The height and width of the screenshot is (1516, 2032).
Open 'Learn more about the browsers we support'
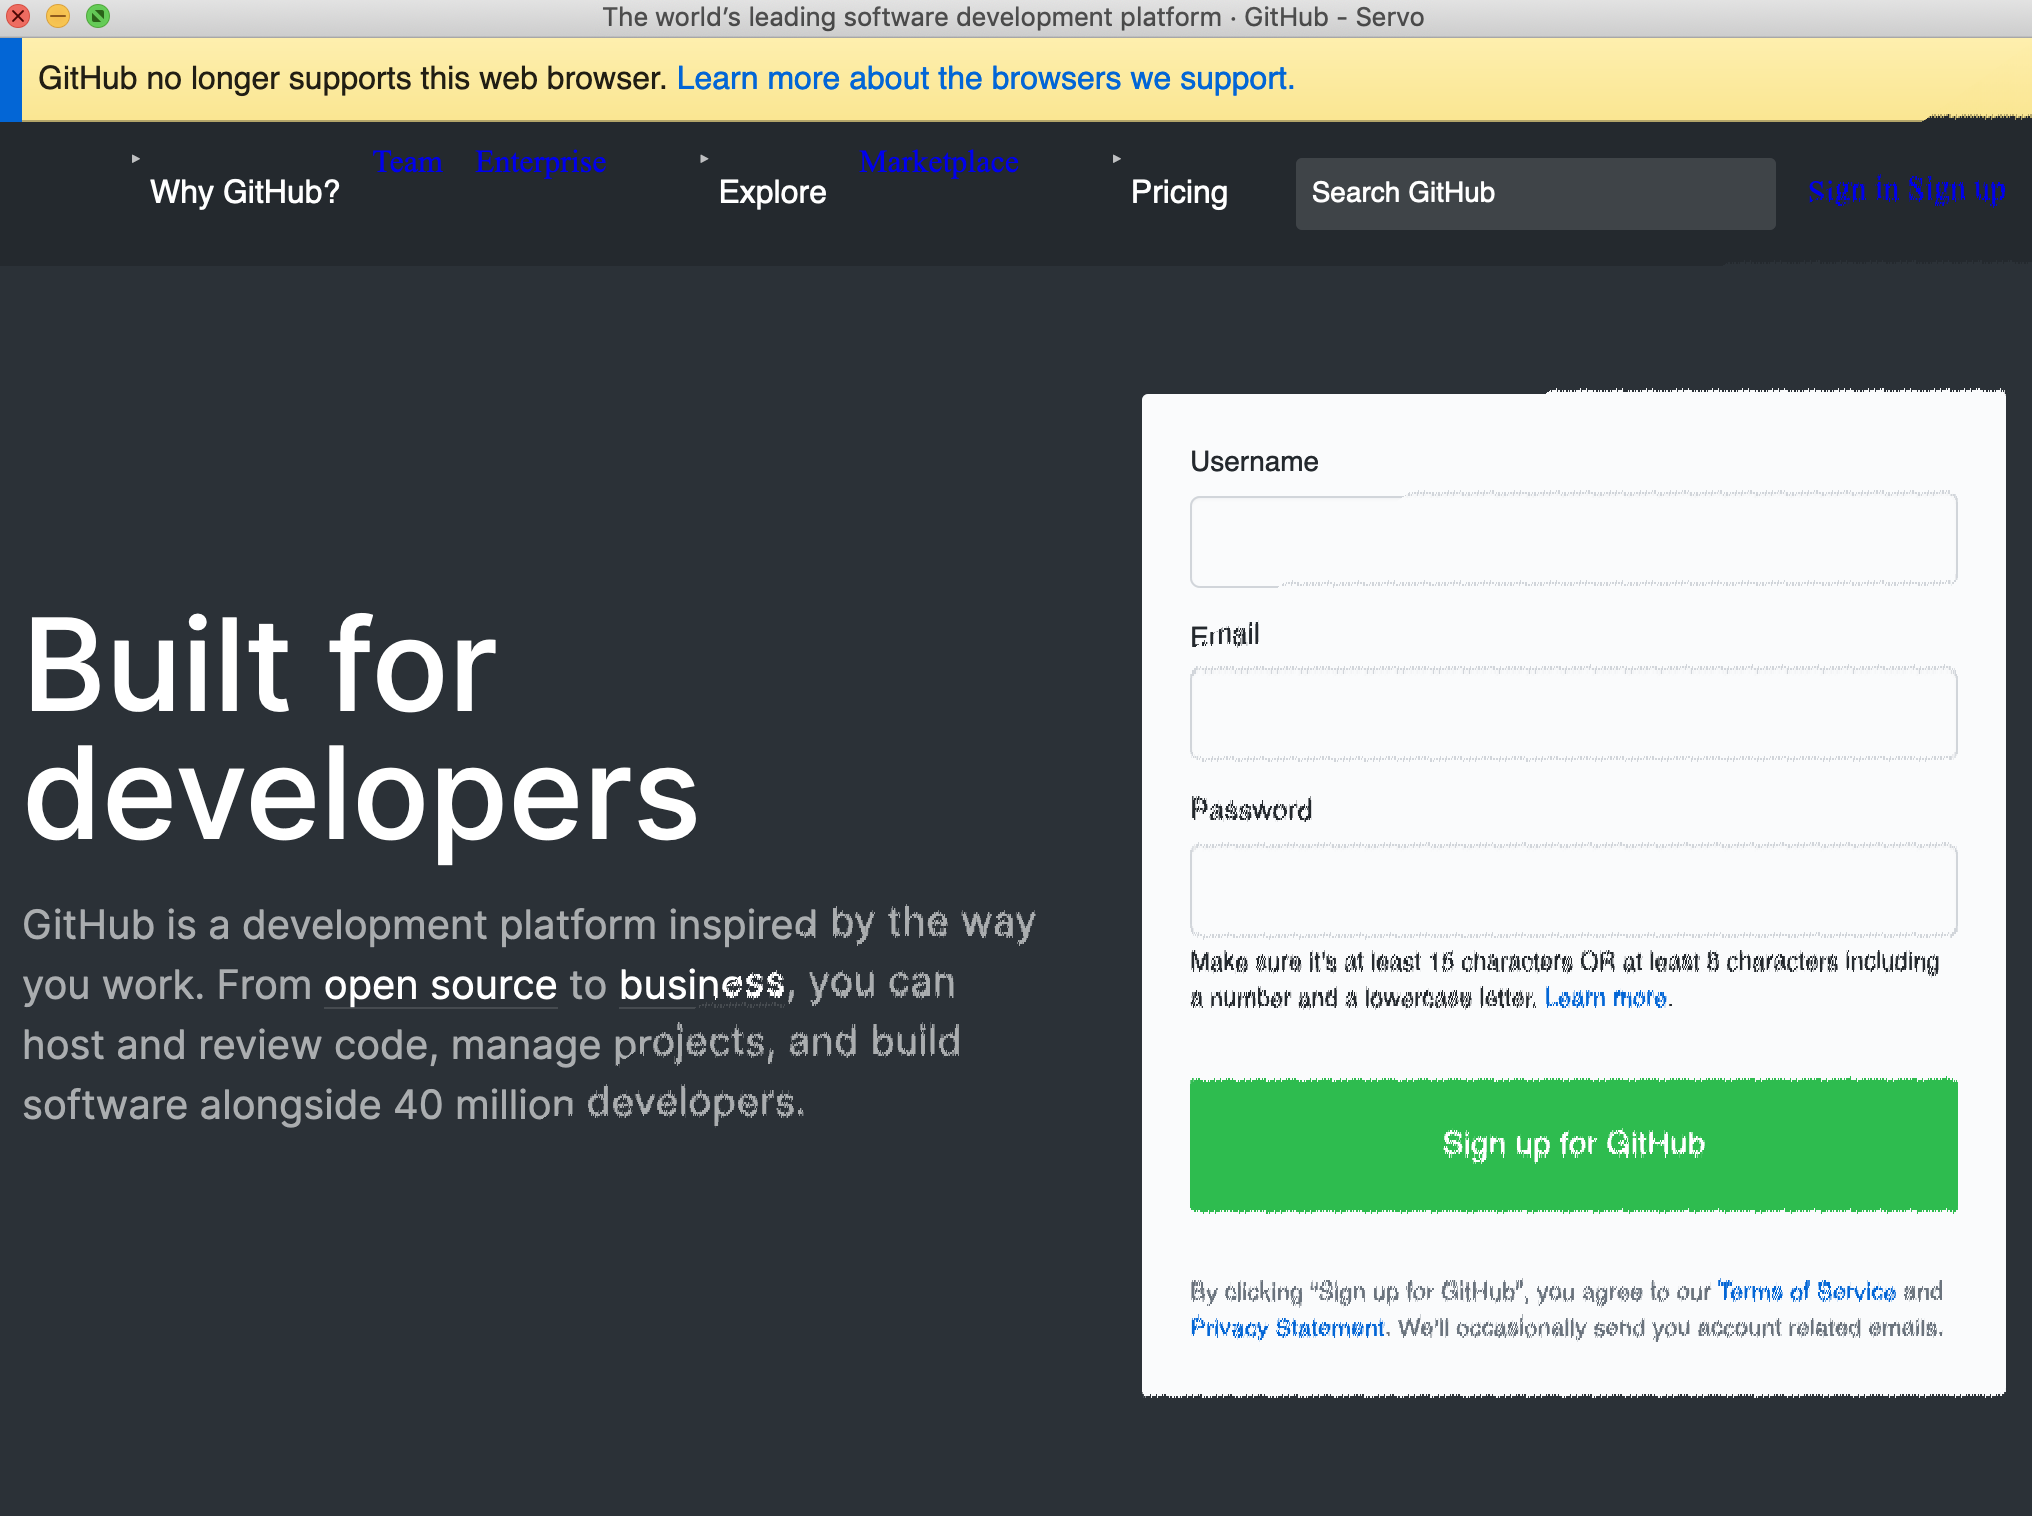[985, 78]
